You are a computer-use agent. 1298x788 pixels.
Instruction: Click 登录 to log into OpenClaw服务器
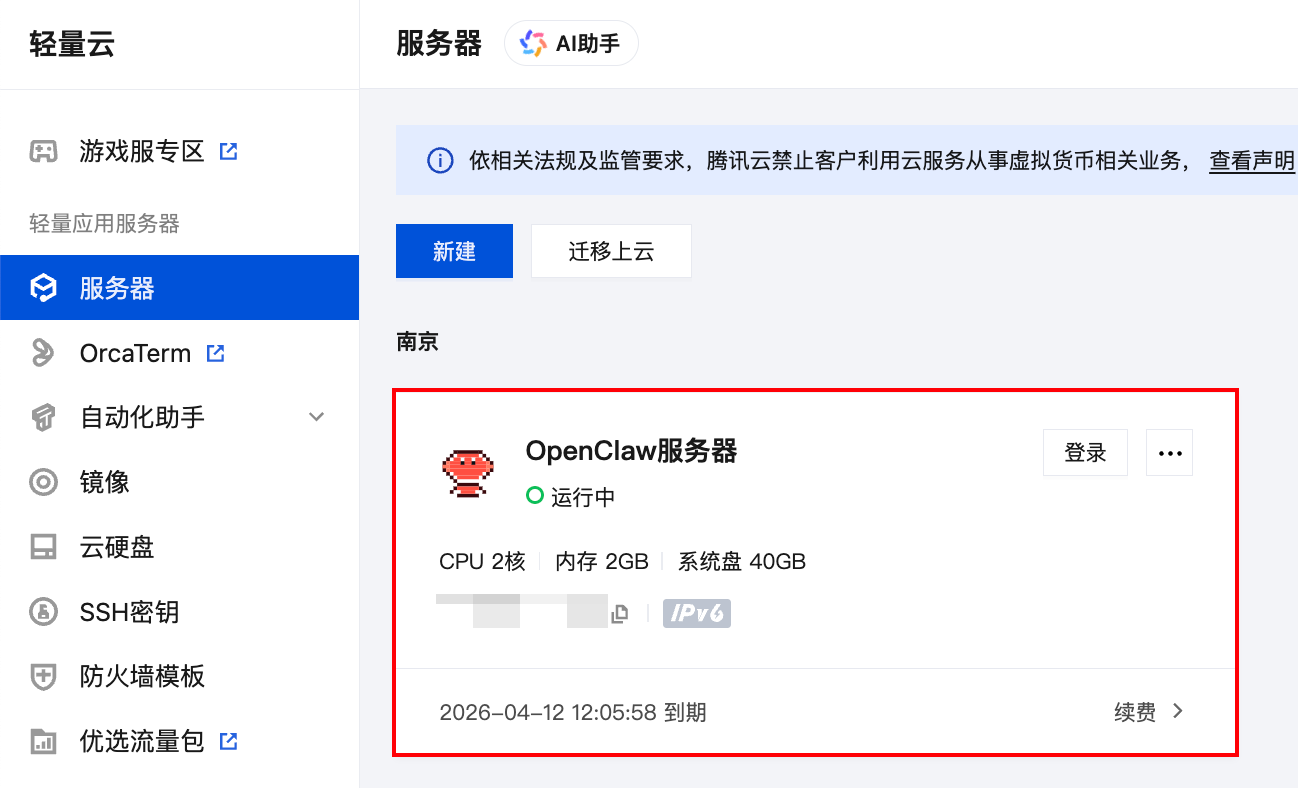[x=1085, y=452]
